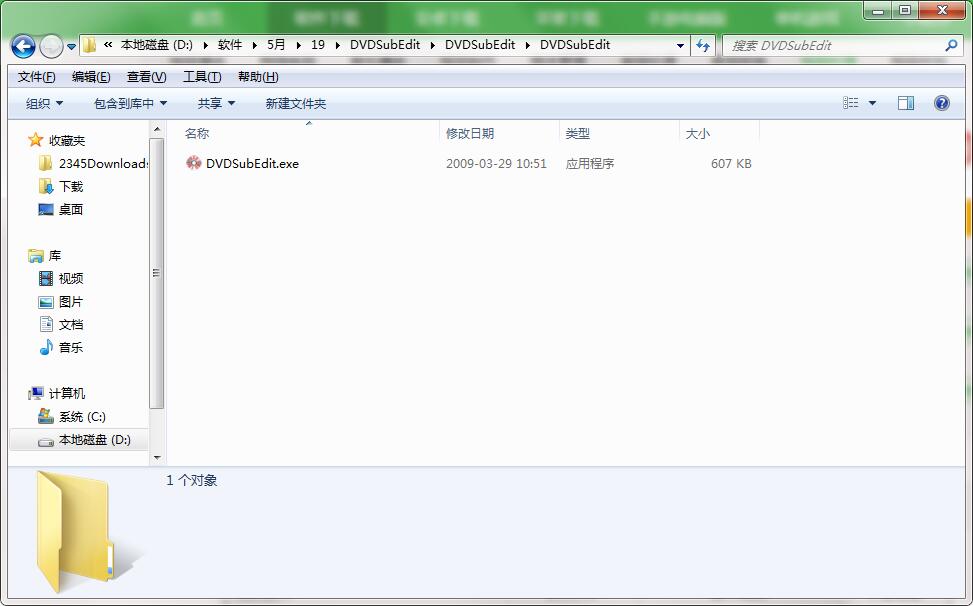Minimize the Explorer window
Image resolution: width=973 pixels, height=606 pixels.
pyautogui.click(x=876, y=10)
